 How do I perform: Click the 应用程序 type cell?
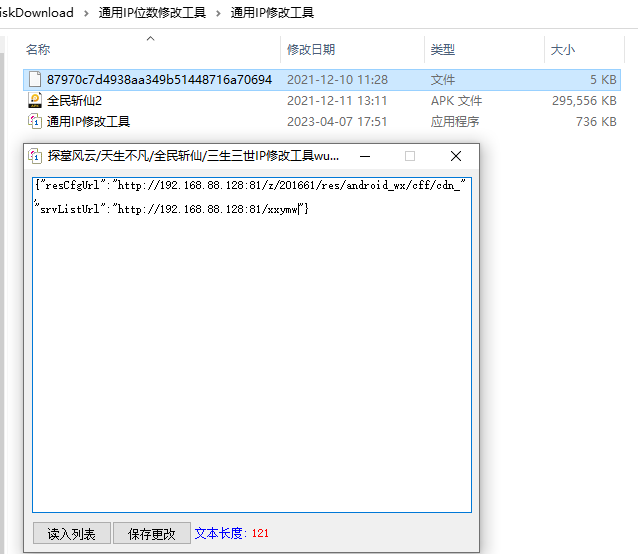point(455,122)
